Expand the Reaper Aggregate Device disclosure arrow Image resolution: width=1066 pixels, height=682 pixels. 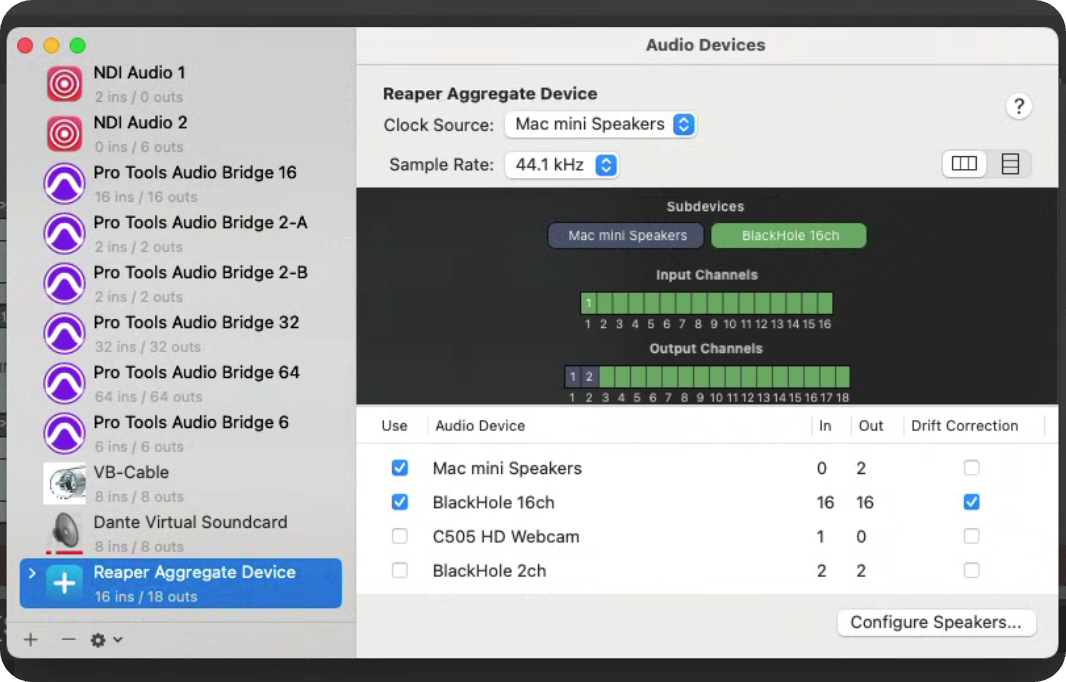[32, 573]
